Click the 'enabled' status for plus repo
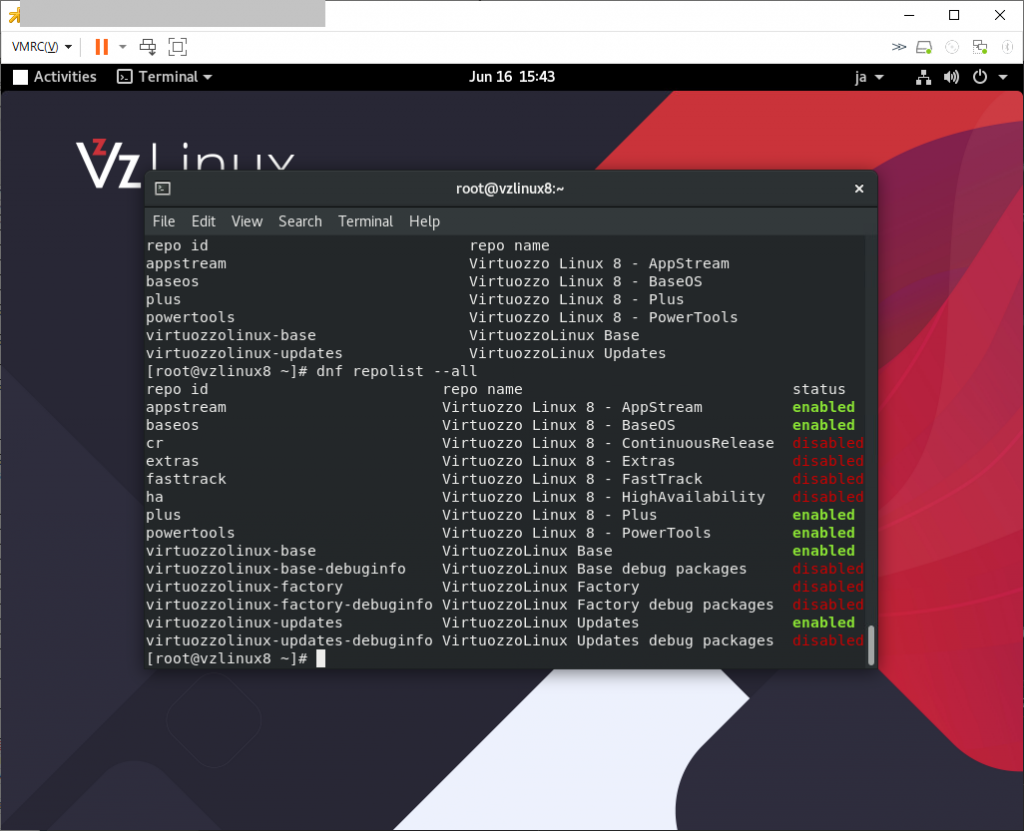The width and height of the screenshot is (1024, 831). (824, 515)
